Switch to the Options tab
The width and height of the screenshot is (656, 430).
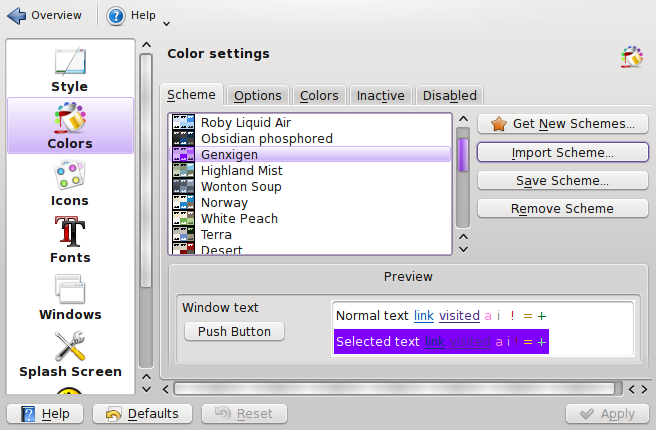pyautogui.click(x=257, y=96)
